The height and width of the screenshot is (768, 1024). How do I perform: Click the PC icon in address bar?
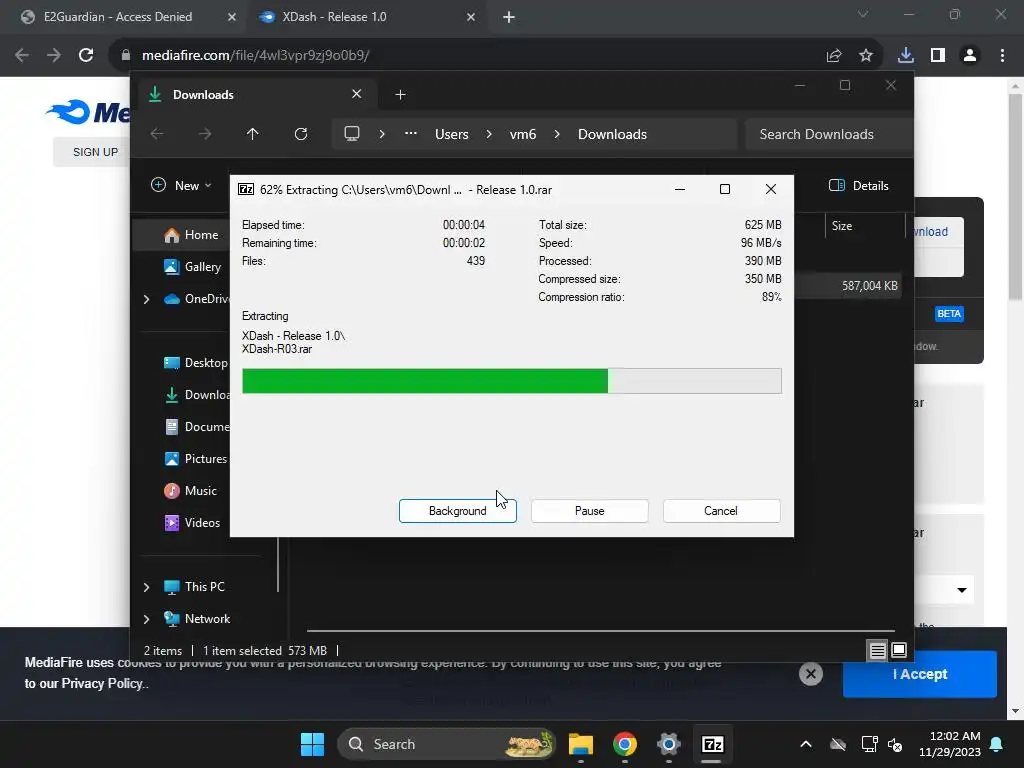[x=352, y=134]
